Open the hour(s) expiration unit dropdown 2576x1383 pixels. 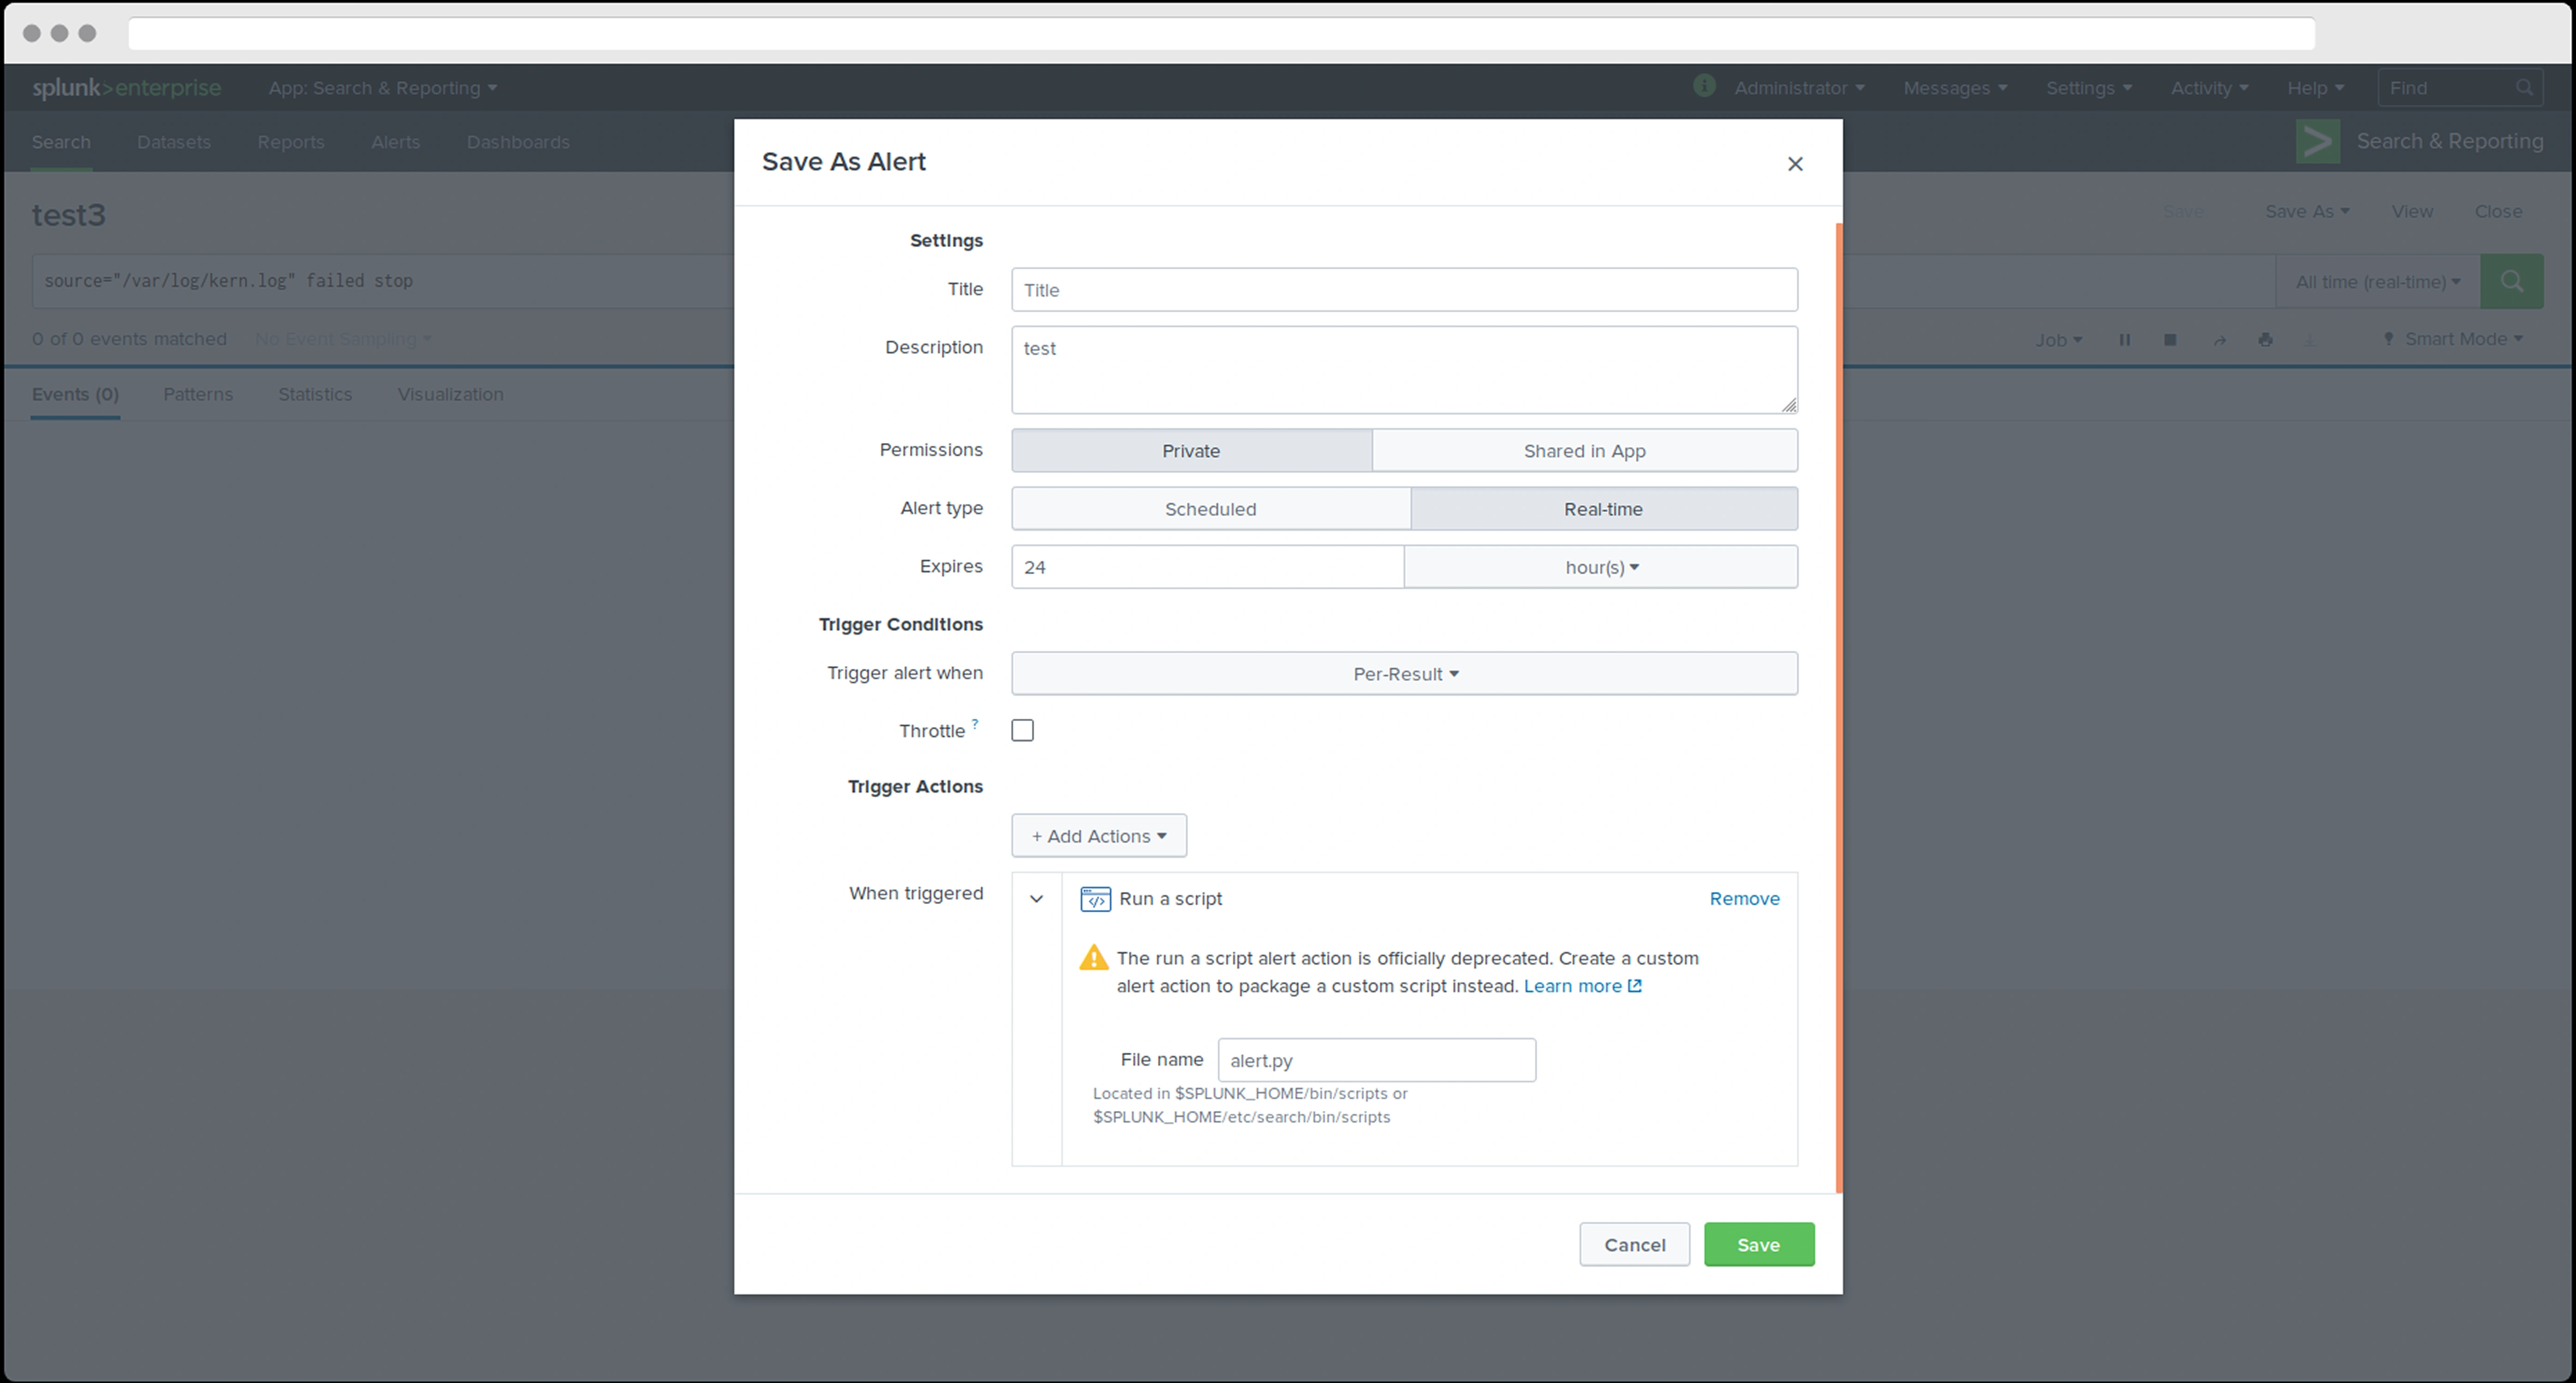pos(1600,567)
